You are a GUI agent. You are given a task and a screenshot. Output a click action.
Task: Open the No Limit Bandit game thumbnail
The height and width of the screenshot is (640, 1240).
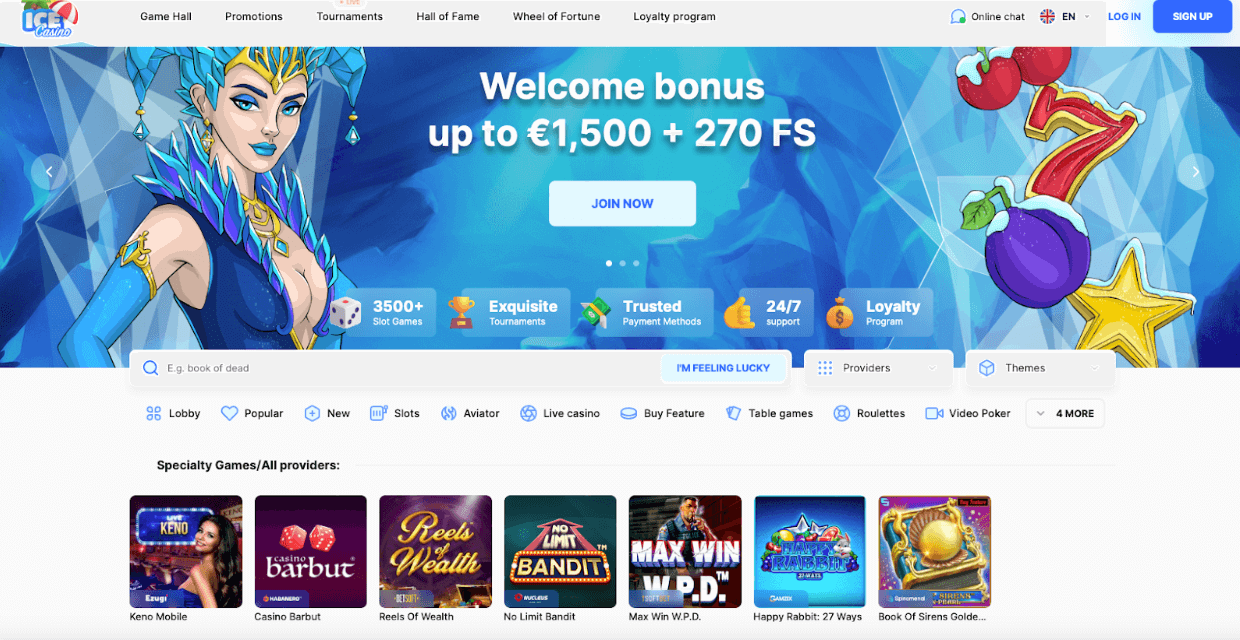[560, 552]
